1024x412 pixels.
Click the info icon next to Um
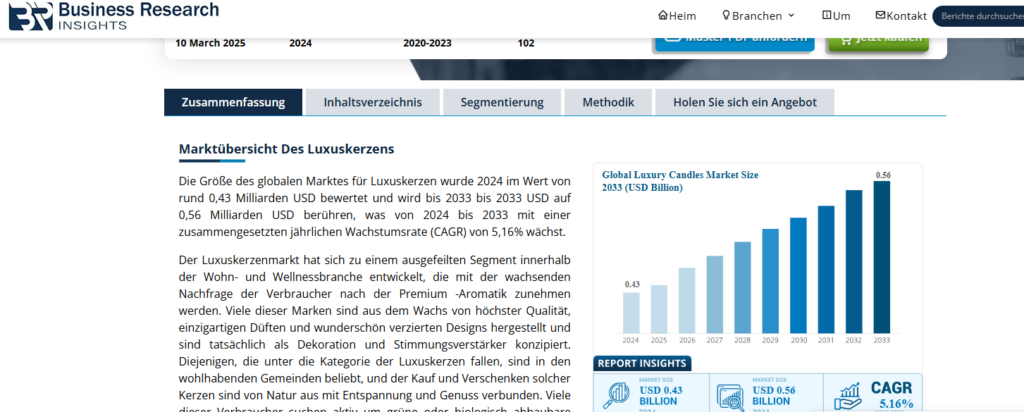(x=826, y=16)
